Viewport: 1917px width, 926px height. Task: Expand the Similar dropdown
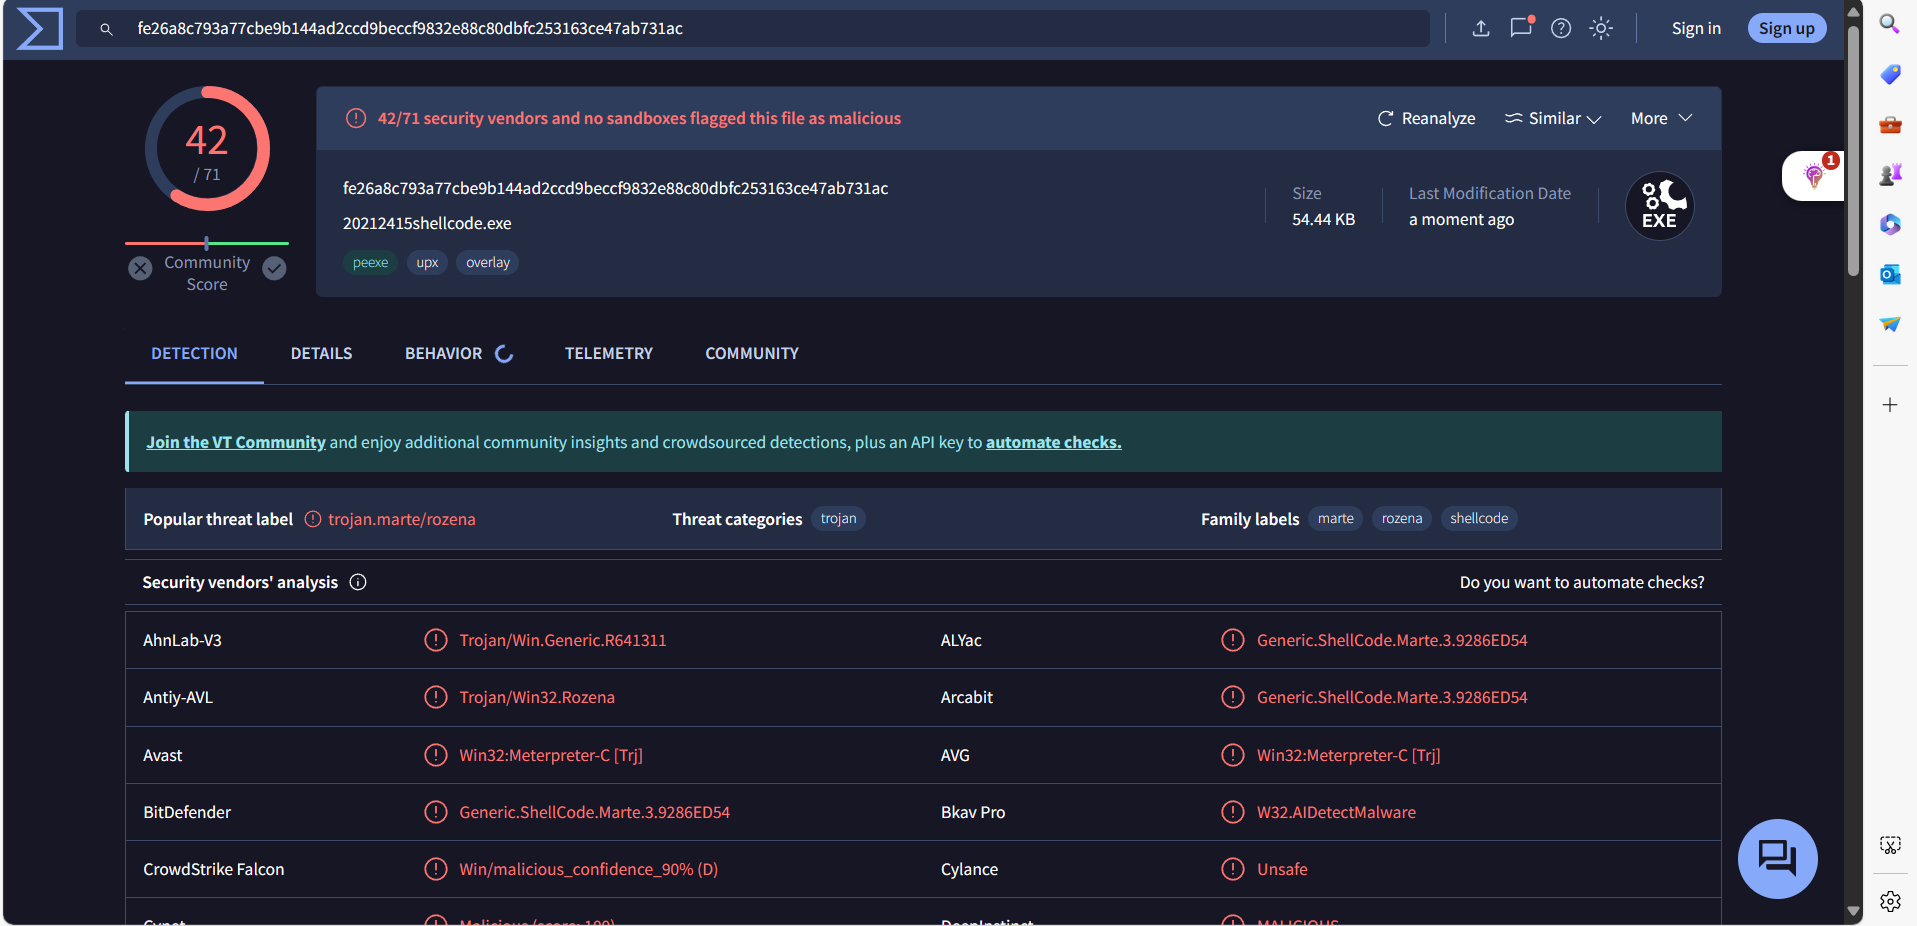1553,118
